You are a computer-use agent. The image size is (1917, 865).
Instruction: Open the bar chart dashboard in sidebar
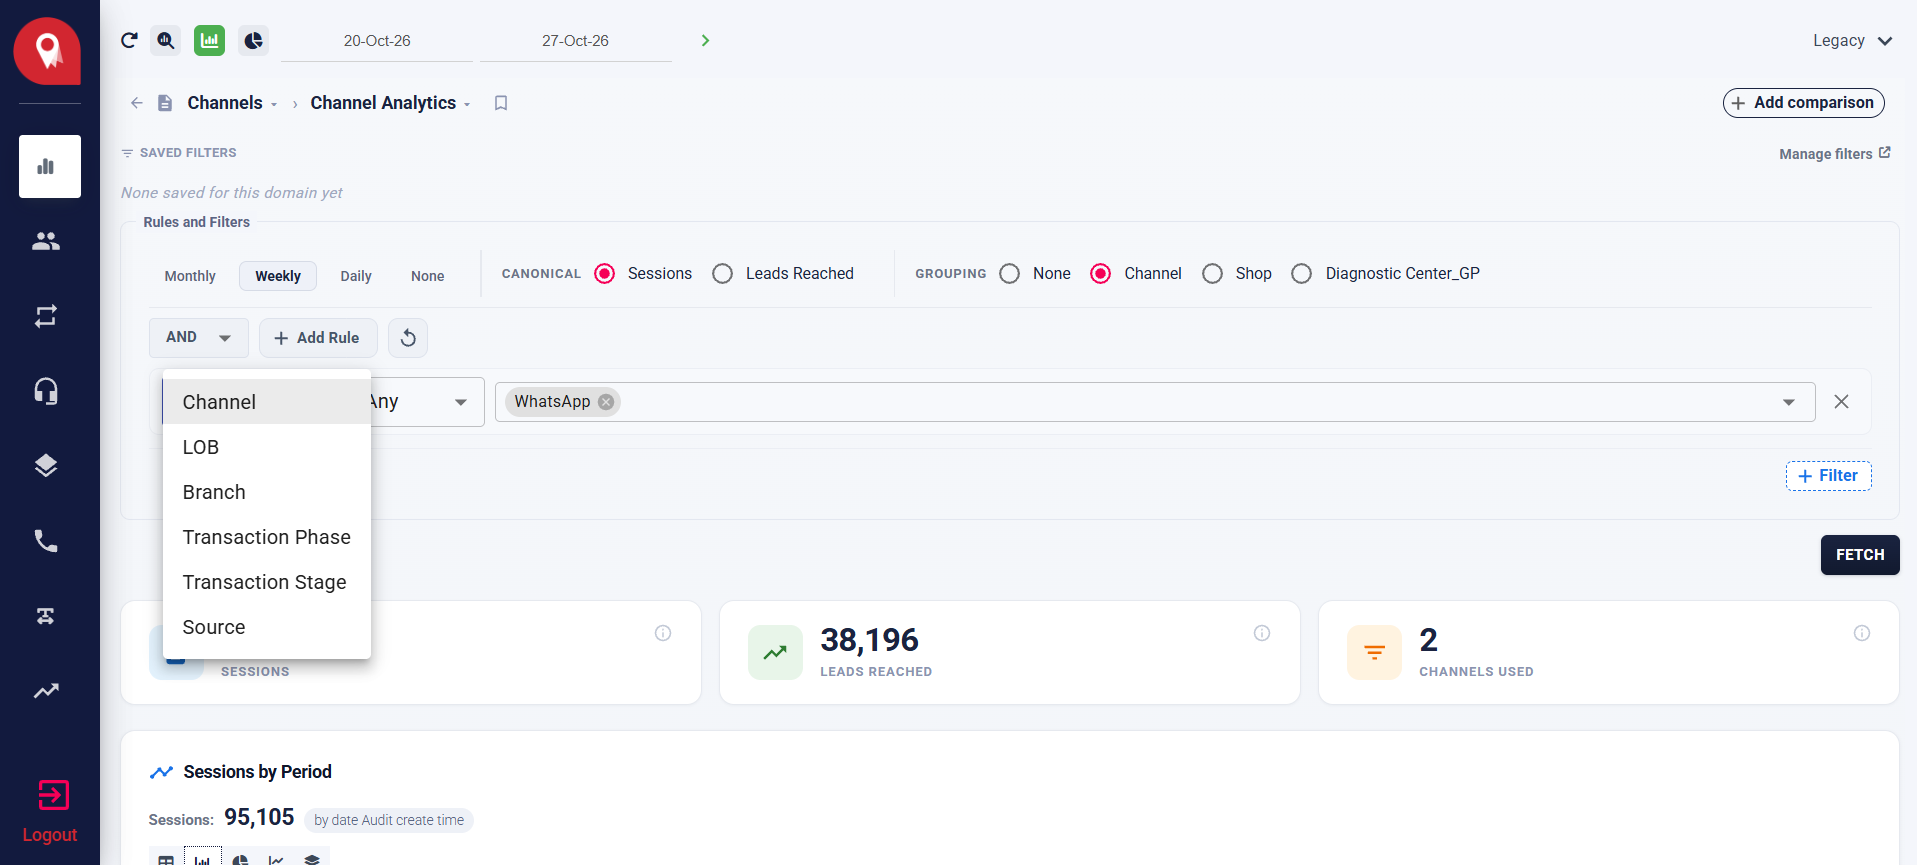(x=50, y=166)
